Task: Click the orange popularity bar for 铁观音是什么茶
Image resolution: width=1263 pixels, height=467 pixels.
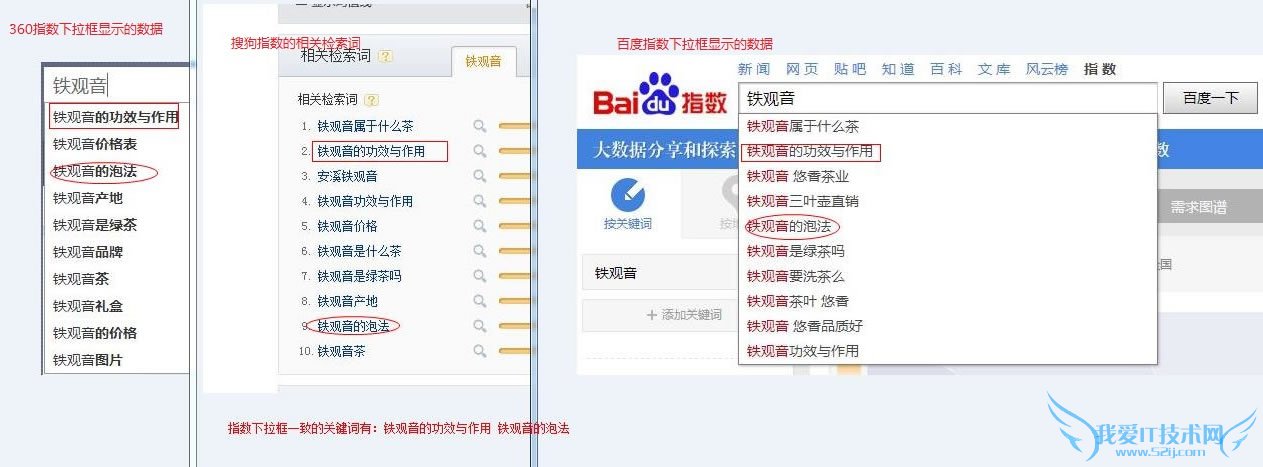Action: (514, 251)
